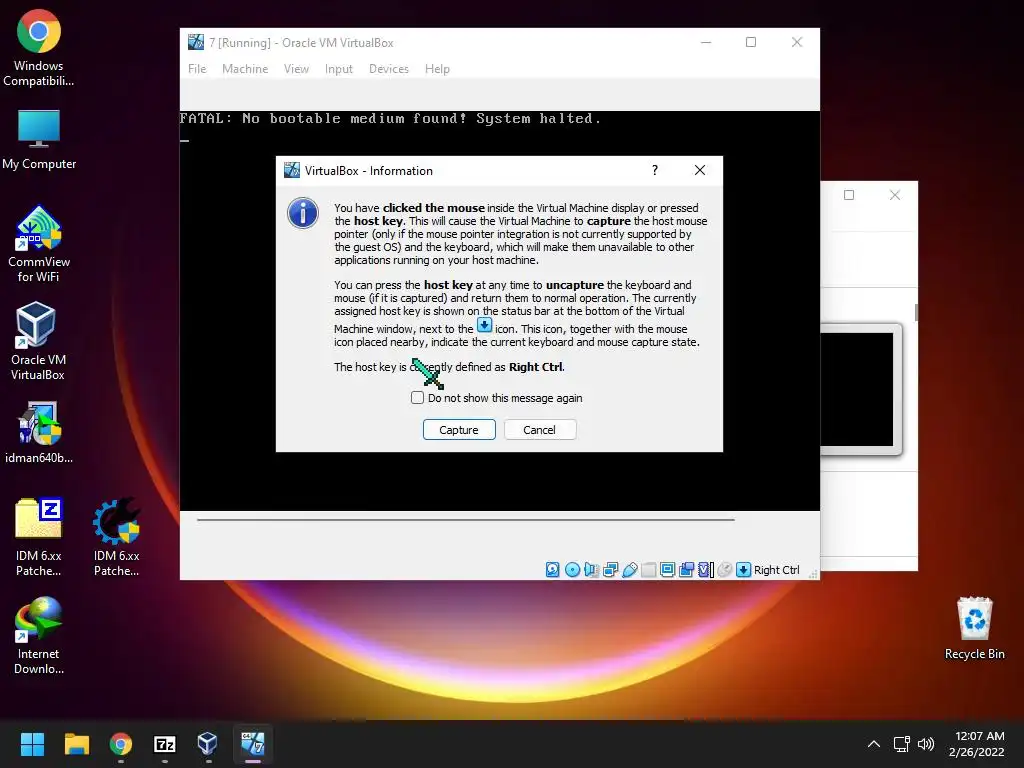
Task: Tick 'Do not show this message again'
Action: [417, 398]
